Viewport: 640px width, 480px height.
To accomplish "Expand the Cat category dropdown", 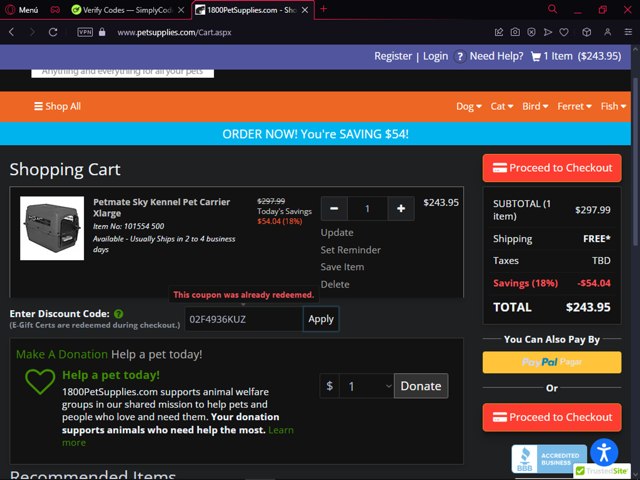I will coord(502,107).
